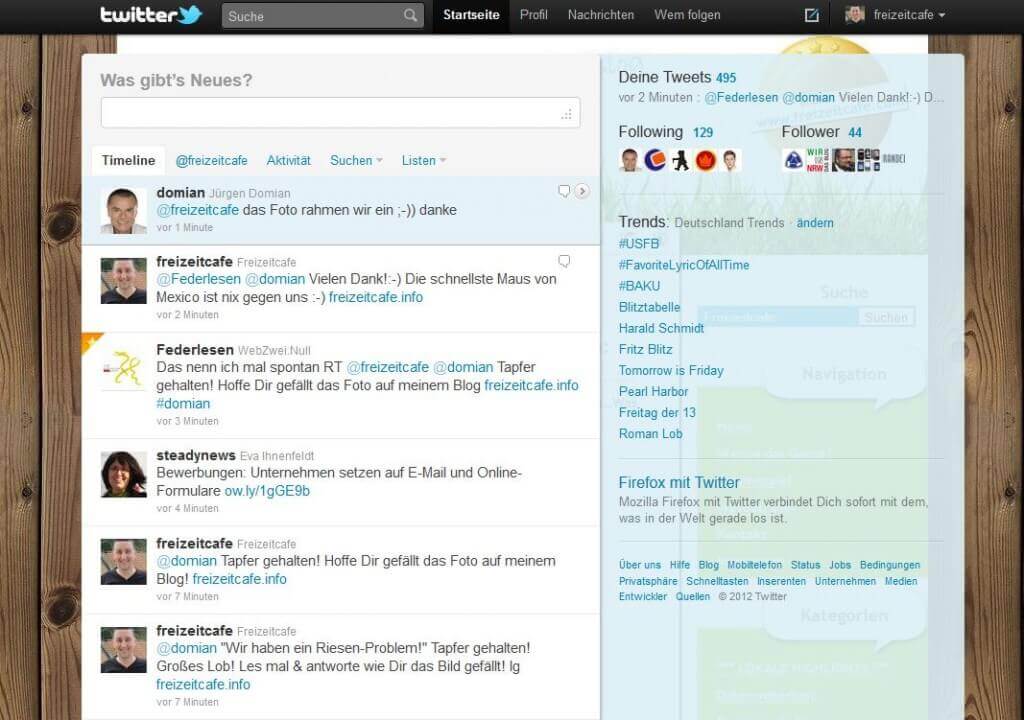Click the 'Deine Tweets' count 495

[x=726, y=78]
